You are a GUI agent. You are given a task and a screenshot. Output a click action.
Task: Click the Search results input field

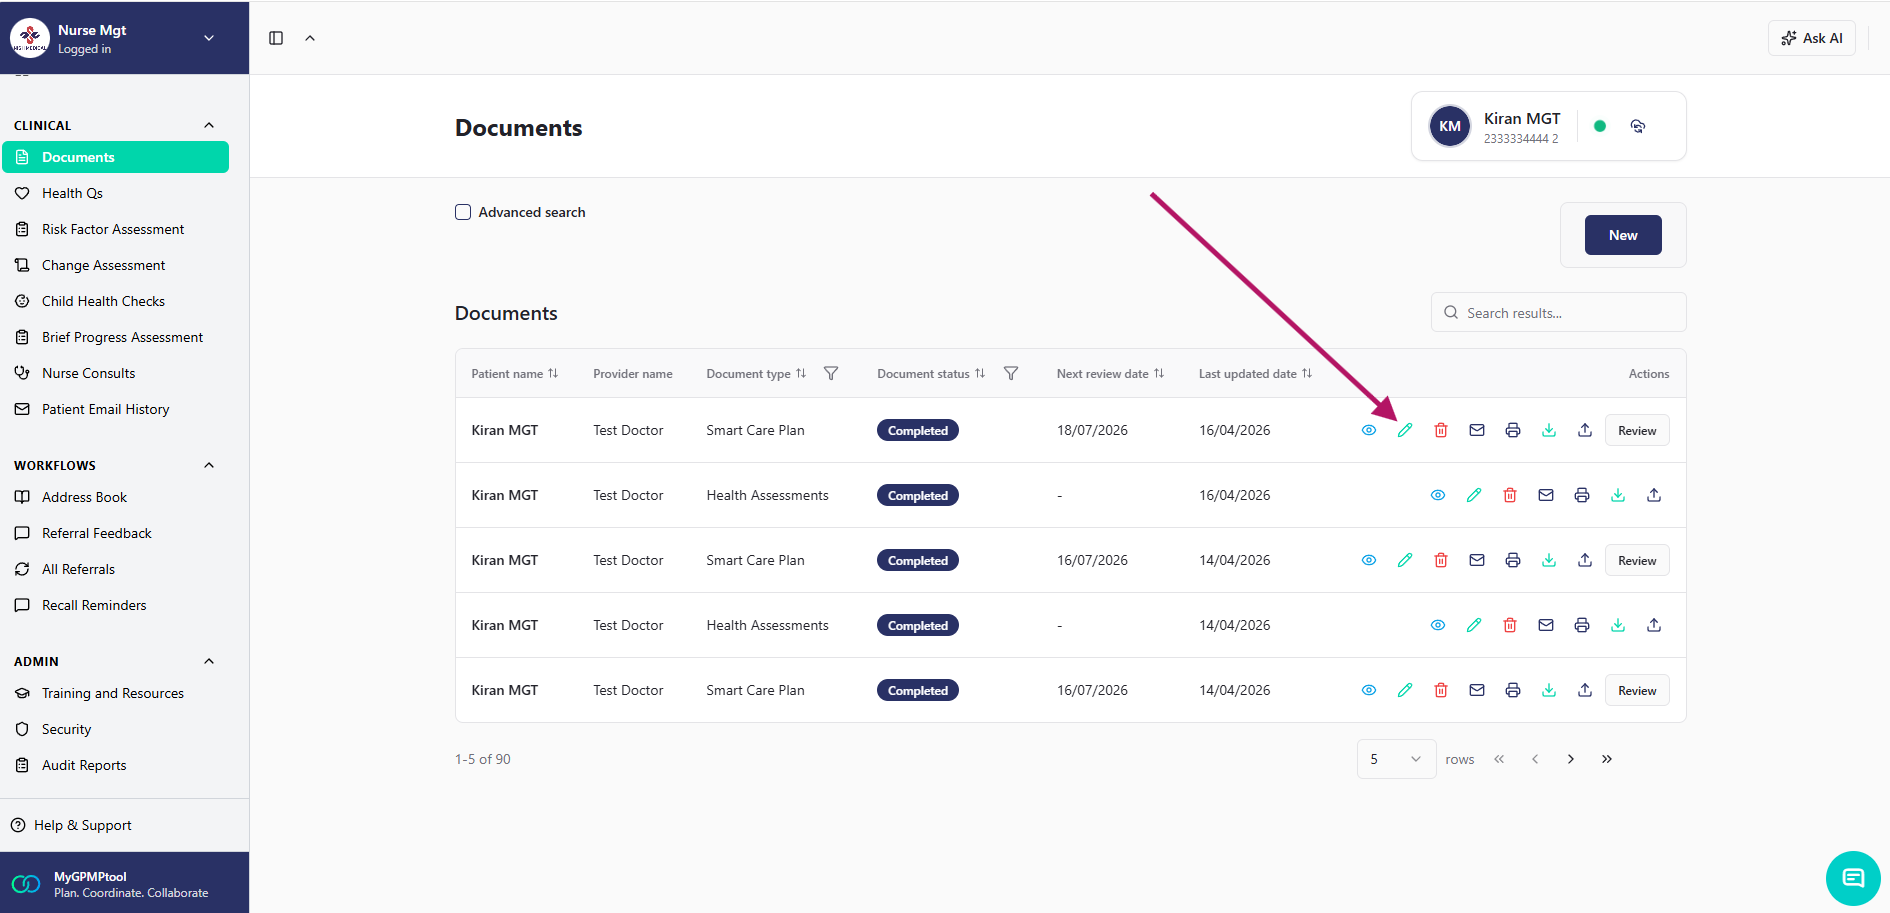pyautogui.click(x=1570, y=313)
